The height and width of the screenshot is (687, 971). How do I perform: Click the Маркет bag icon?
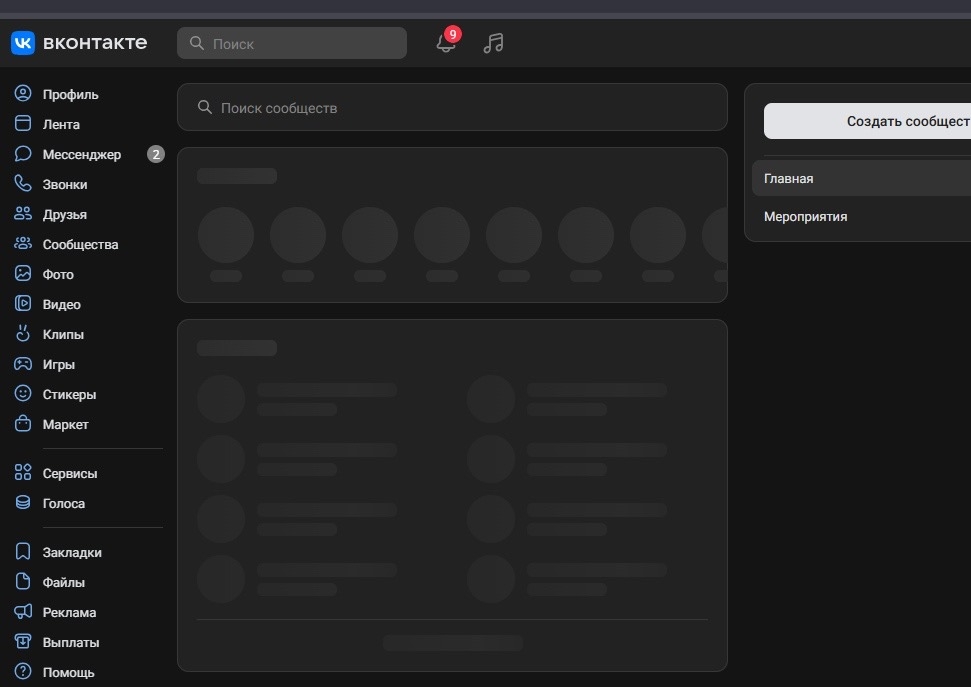23,423
